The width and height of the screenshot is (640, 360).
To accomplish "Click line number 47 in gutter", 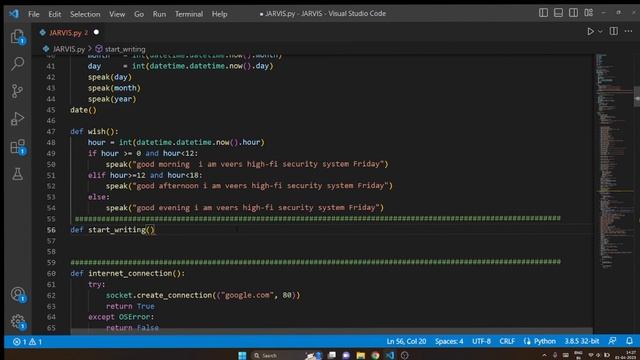I will coord(51,131).
